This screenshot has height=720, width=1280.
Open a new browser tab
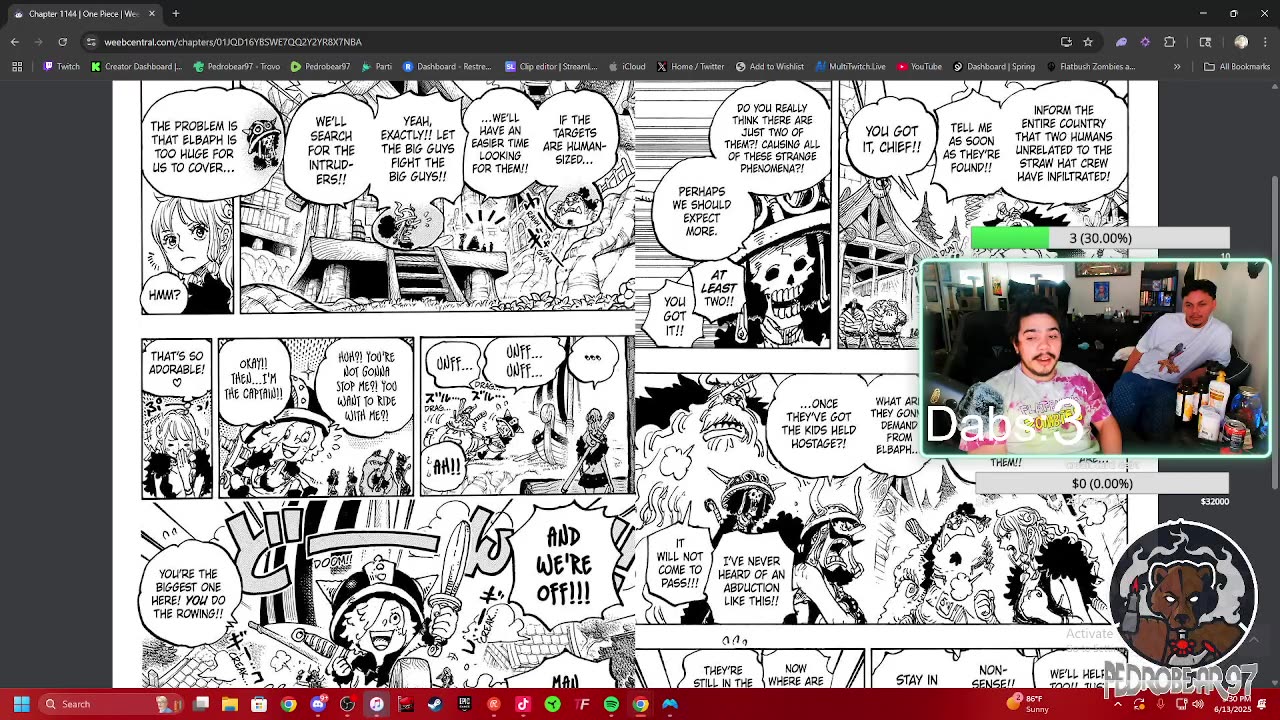pos(175,14)
